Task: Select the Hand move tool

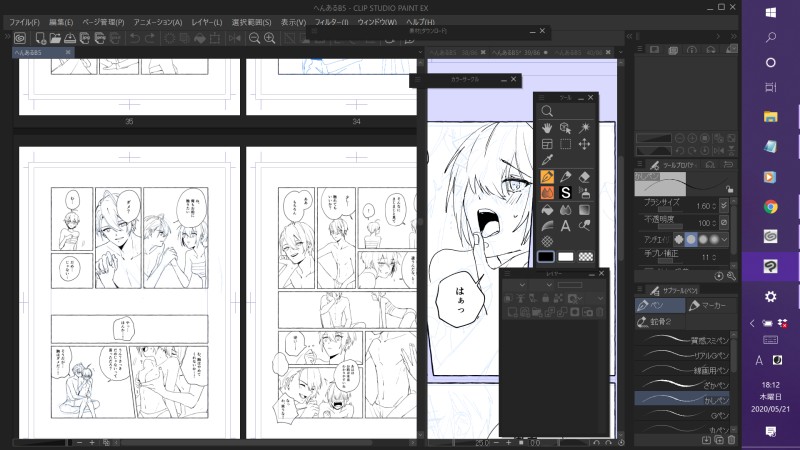Action: [547, 128]
